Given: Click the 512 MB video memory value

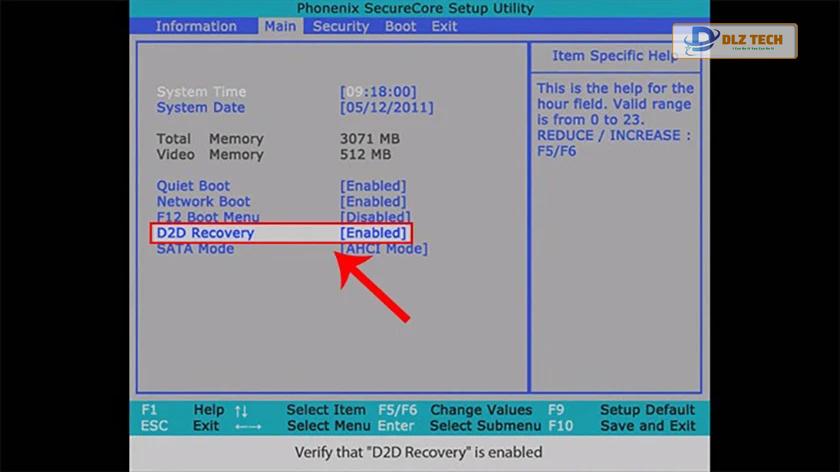Looking at the screenshot, I should point(365,154).
